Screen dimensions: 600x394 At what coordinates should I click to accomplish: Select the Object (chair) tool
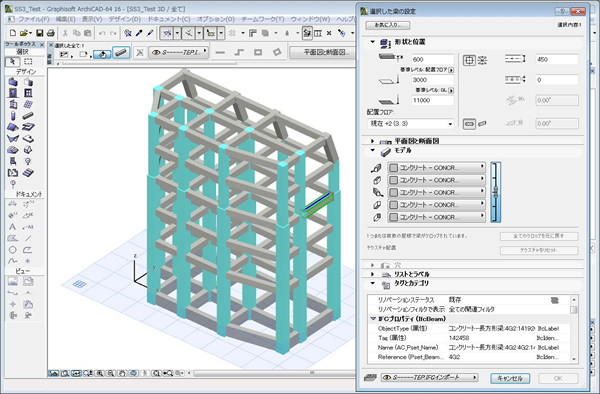pyautogui.click(x=13, y=161)
